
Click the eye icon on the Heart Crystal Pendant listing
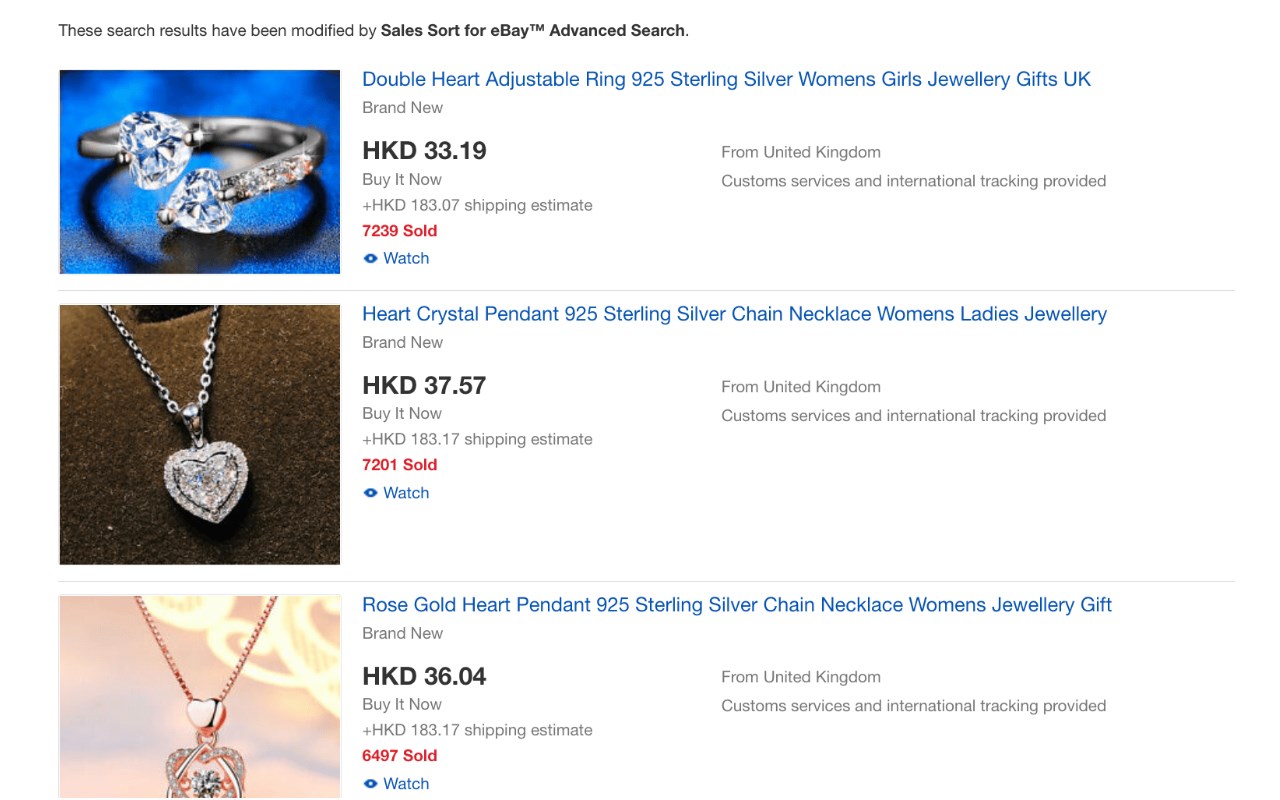point(370,493)
